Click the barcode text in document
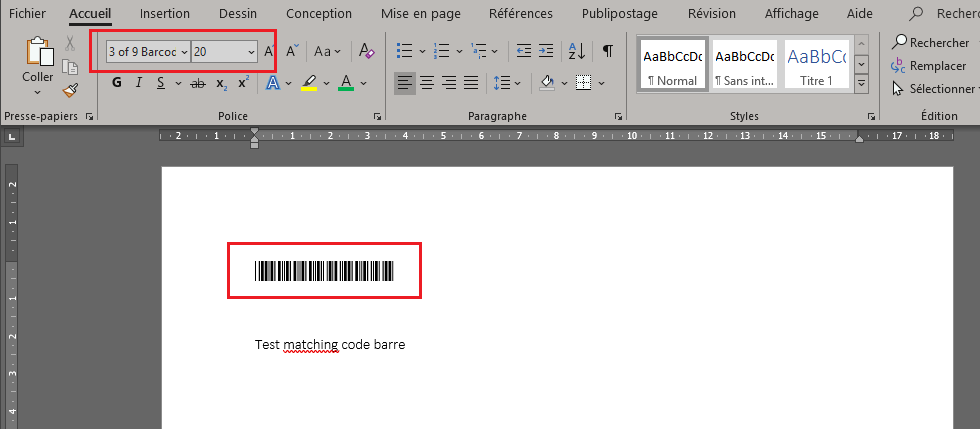Viewport: 980px width, 429px height. pos(324,271)
